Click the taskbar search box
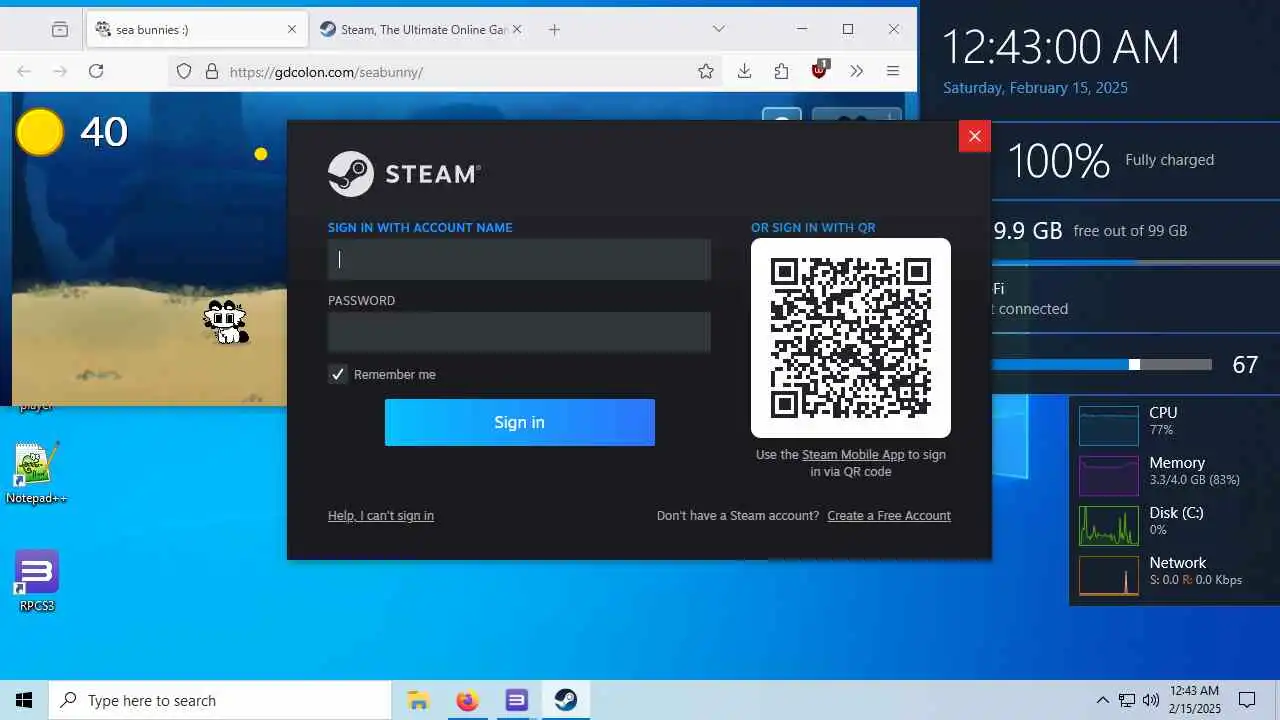Image resolution: width=1280 pixels, height=720 pixels. coord(220,700)
